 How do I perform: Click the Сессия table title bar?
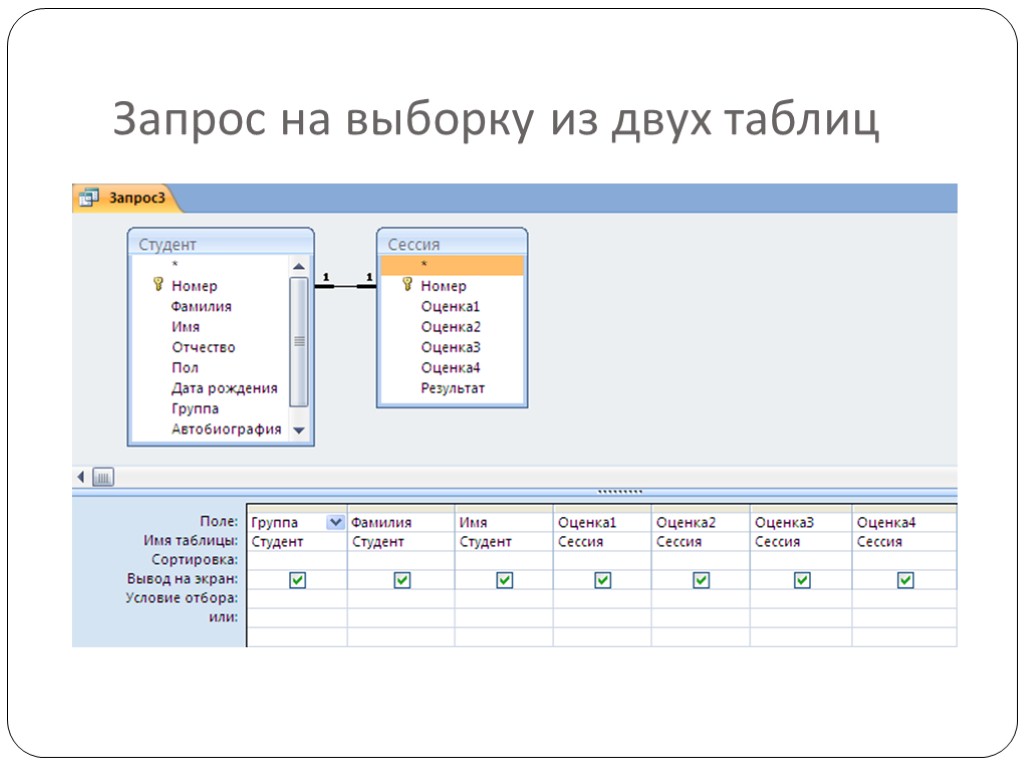coord(452,244)
